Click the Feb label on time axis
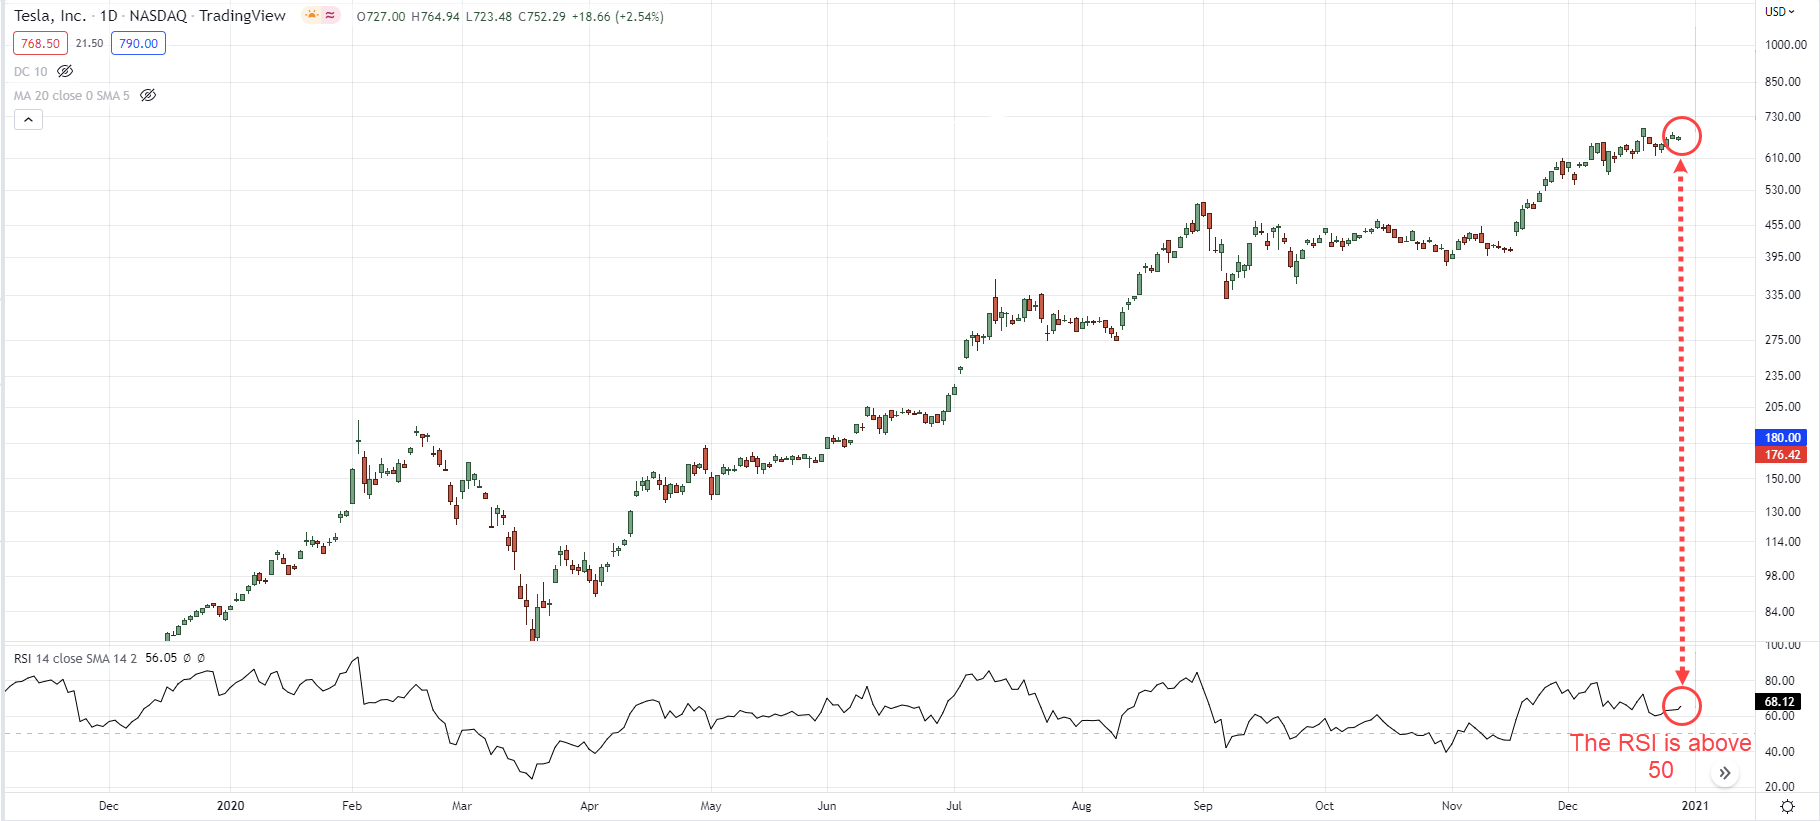Image resolution: width=1820 pixels, height=821 pixels. [x=352, y=806]
